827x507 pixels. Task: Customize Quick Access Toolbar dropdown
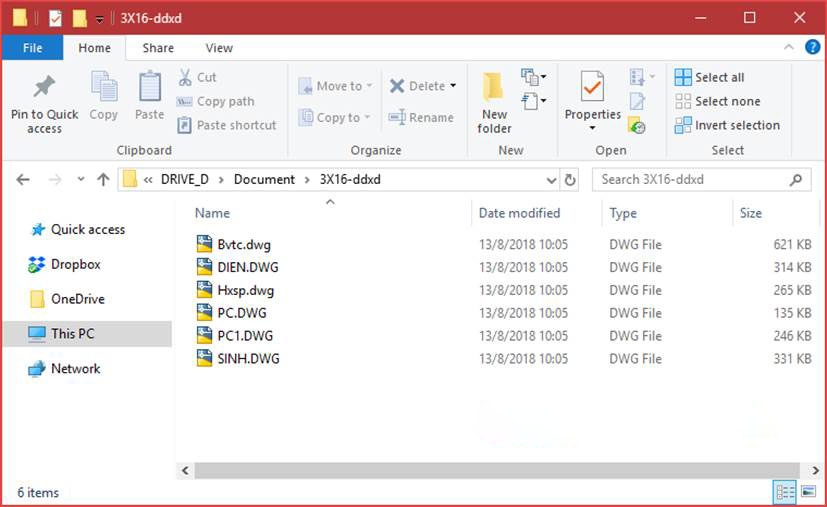99,20
